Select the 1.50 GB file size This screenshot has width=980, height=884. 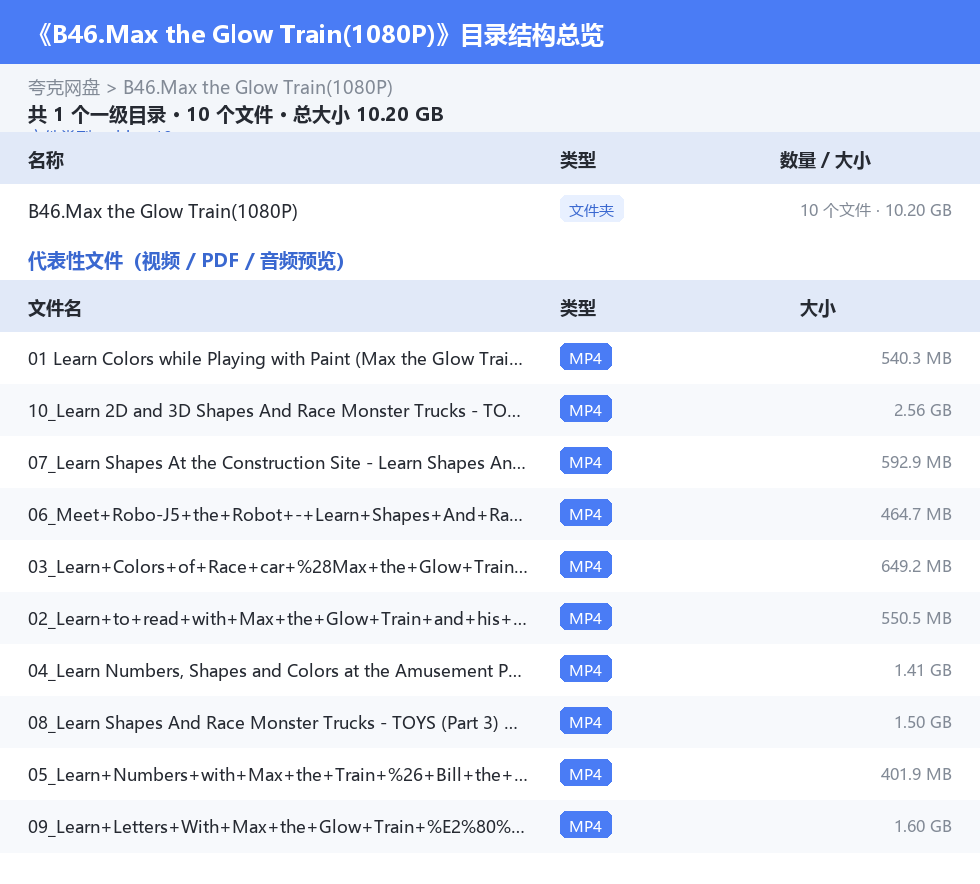(x=922, y=721)
